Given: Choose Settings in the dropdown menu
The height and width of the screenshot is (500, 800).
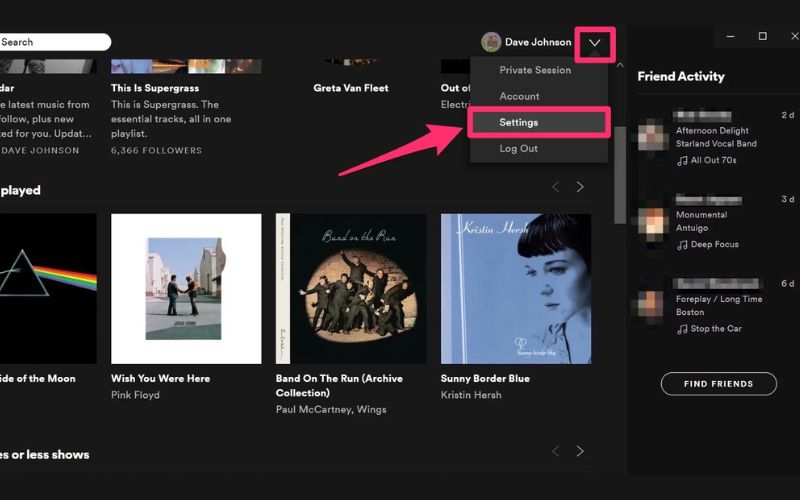Looking at the screenshot, I should click(x=539, y=122).
